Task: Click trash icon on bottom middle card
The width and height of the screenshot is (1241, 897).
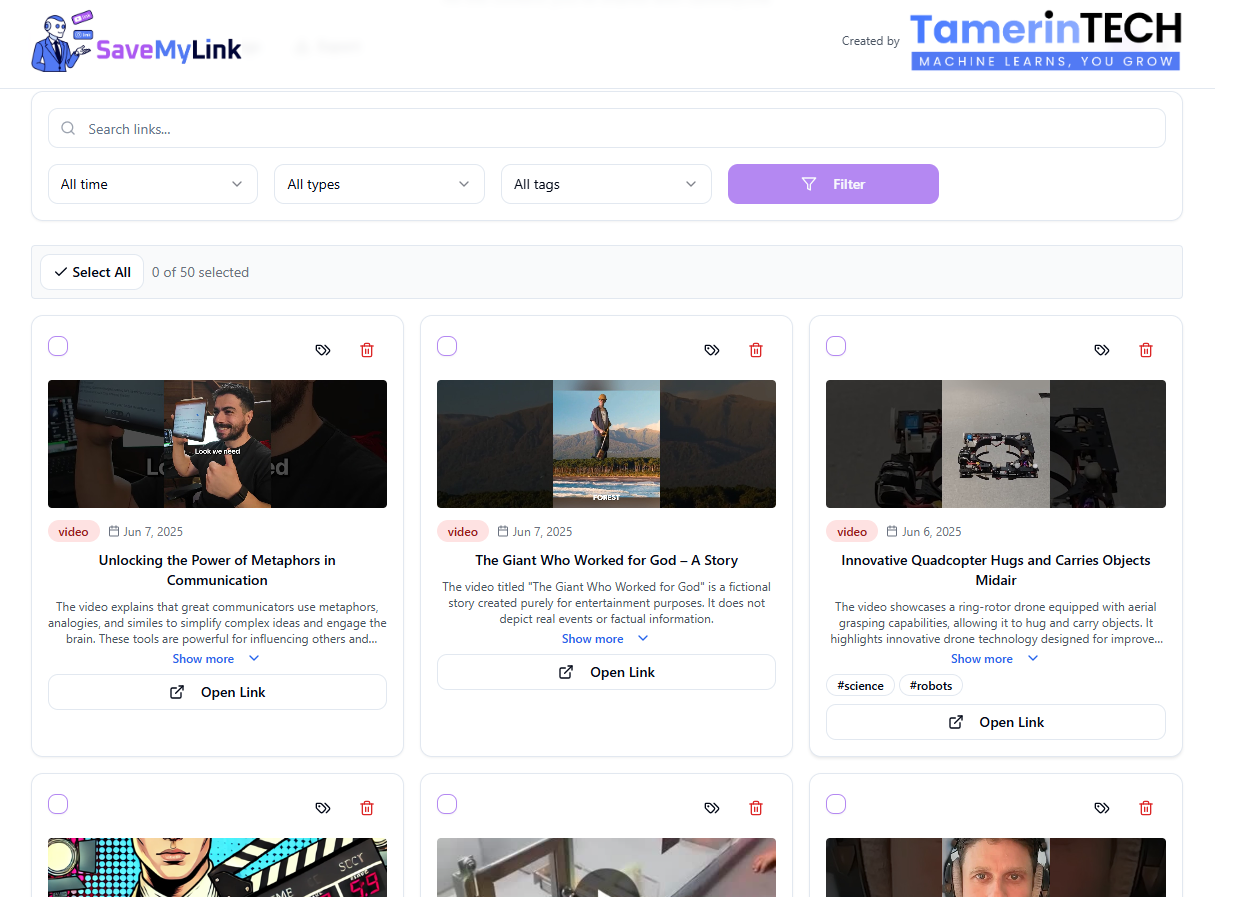Action: tap(756, 808)
